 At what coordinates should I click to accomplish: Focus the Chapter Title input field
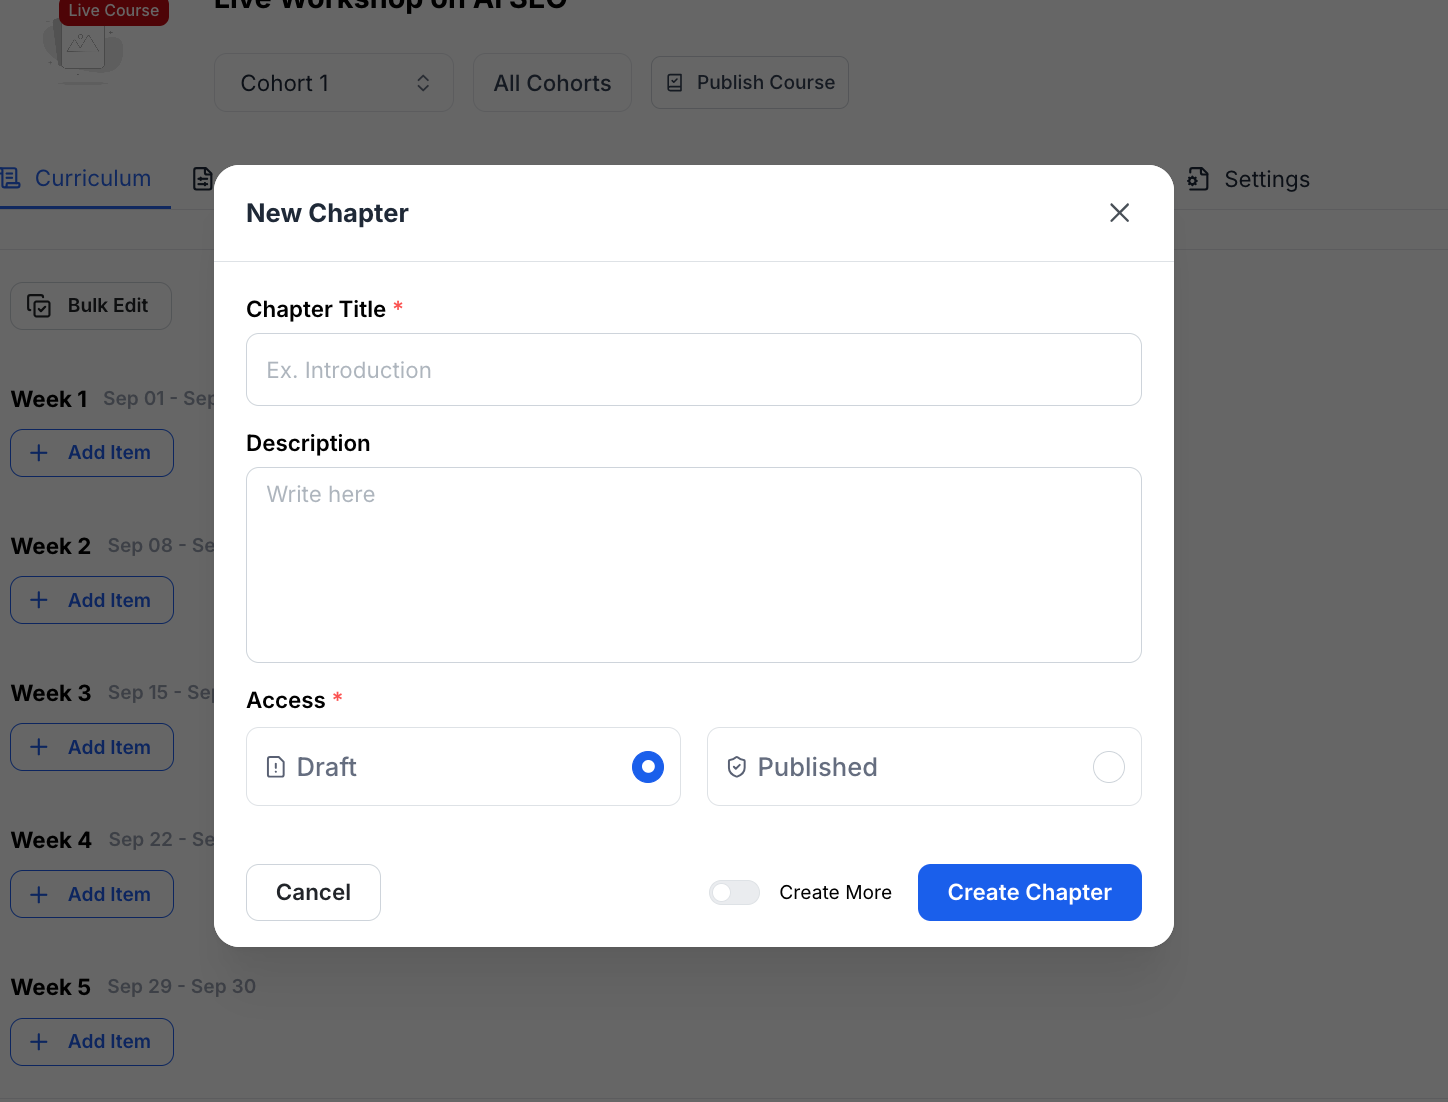coord(694,370)
